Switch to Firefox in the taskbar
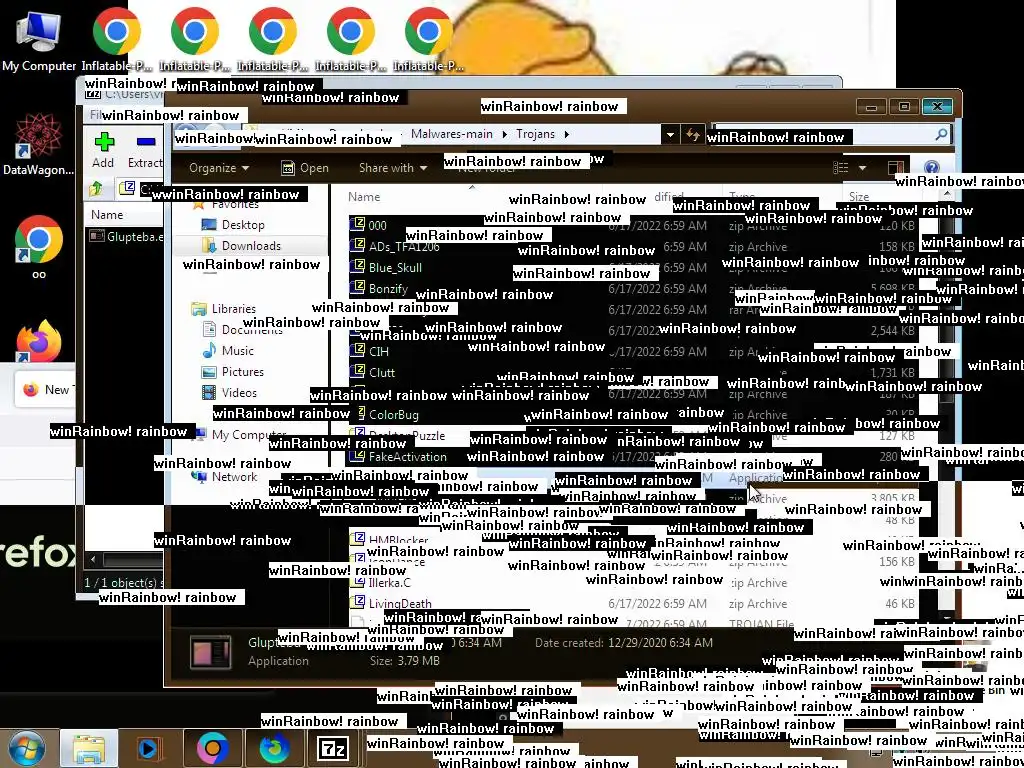The width and height of the screenshot is (1024, 768). coord(274,748)
